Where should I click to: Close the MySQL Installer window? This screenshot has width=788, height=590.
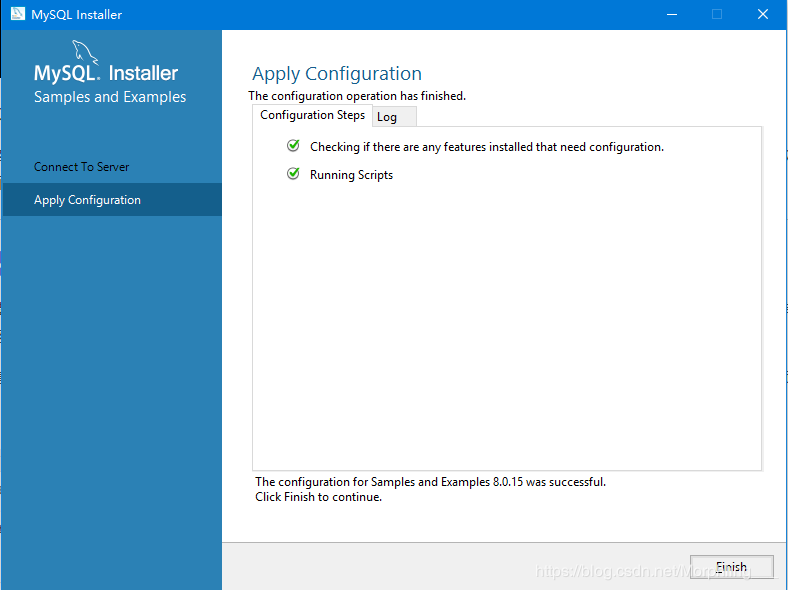763,15
